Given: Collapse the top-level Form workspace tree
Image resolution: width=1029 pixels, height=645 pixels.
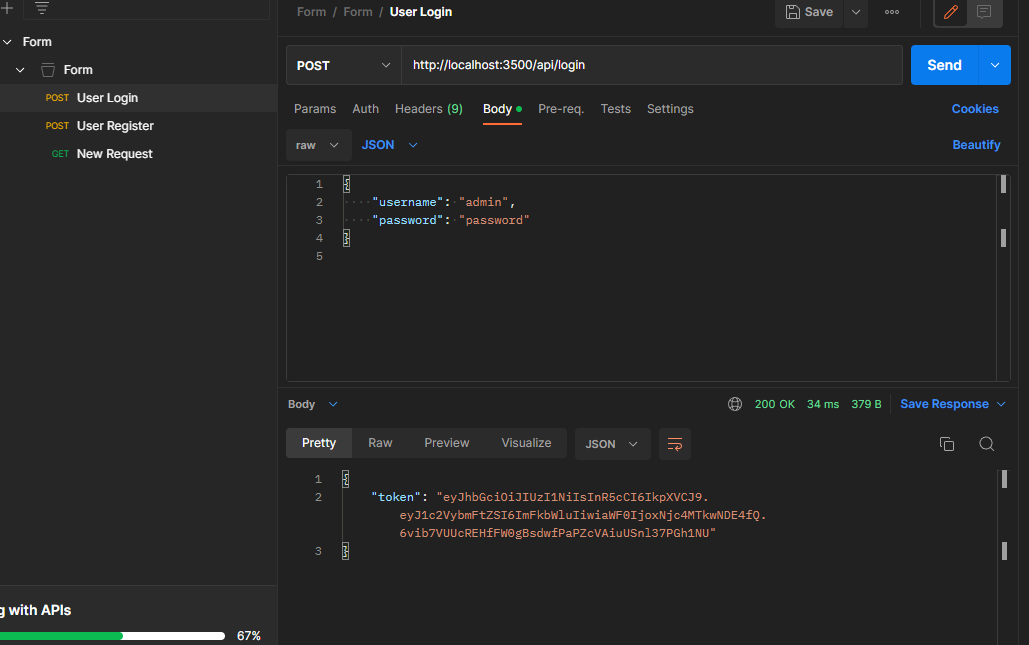Looking at the screenshot, I should [x=7, y=42].
